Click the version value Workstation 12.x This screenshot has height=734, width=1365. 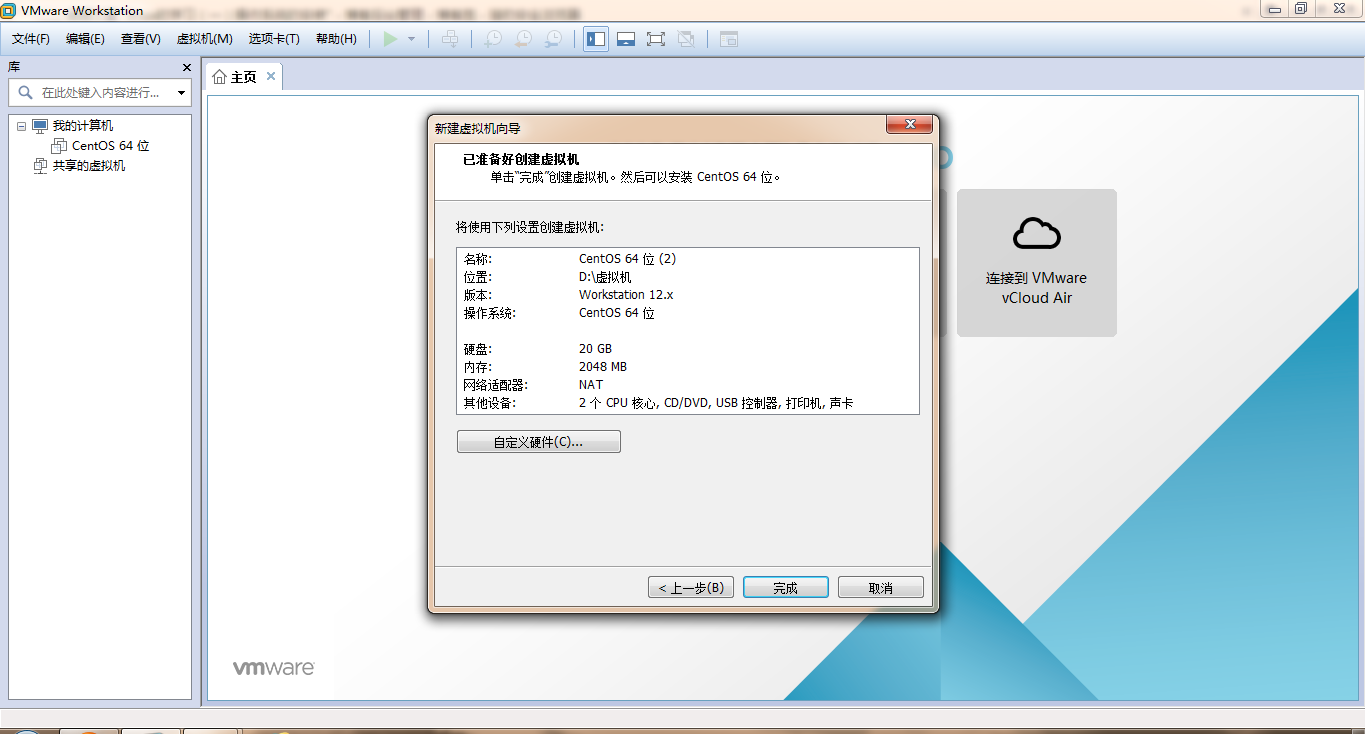click(627, 295)
